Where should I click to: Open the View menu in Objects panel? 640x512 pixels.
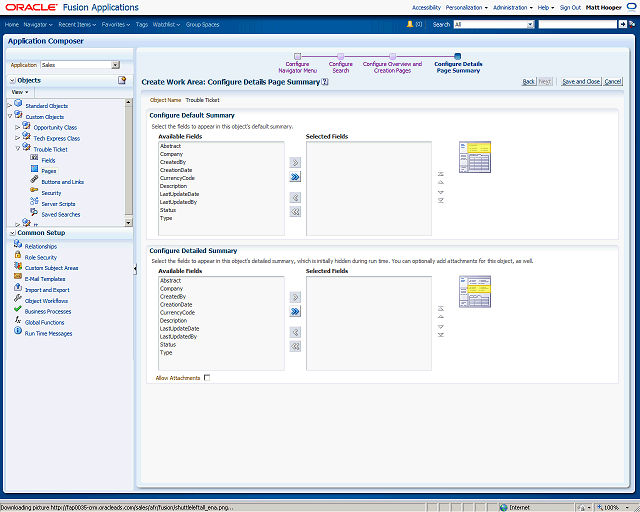point(20,92)
